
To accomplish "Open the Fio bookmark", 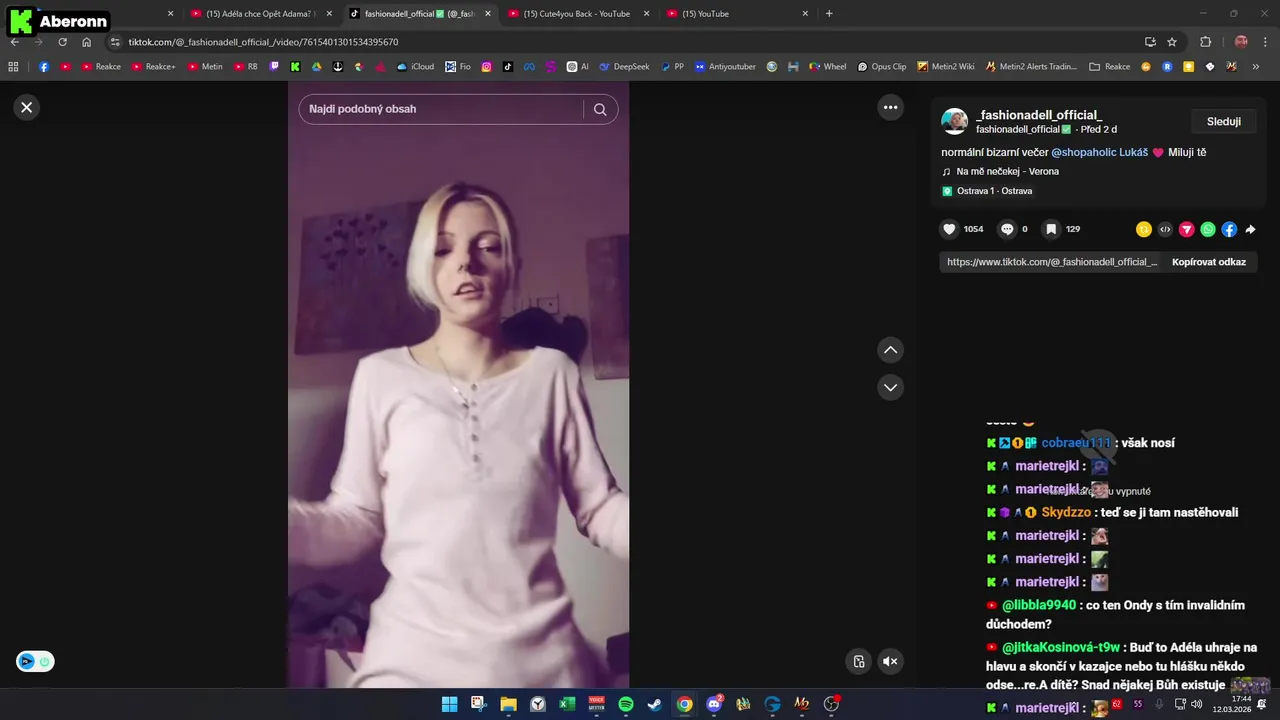I will click(x=458, y=67).
